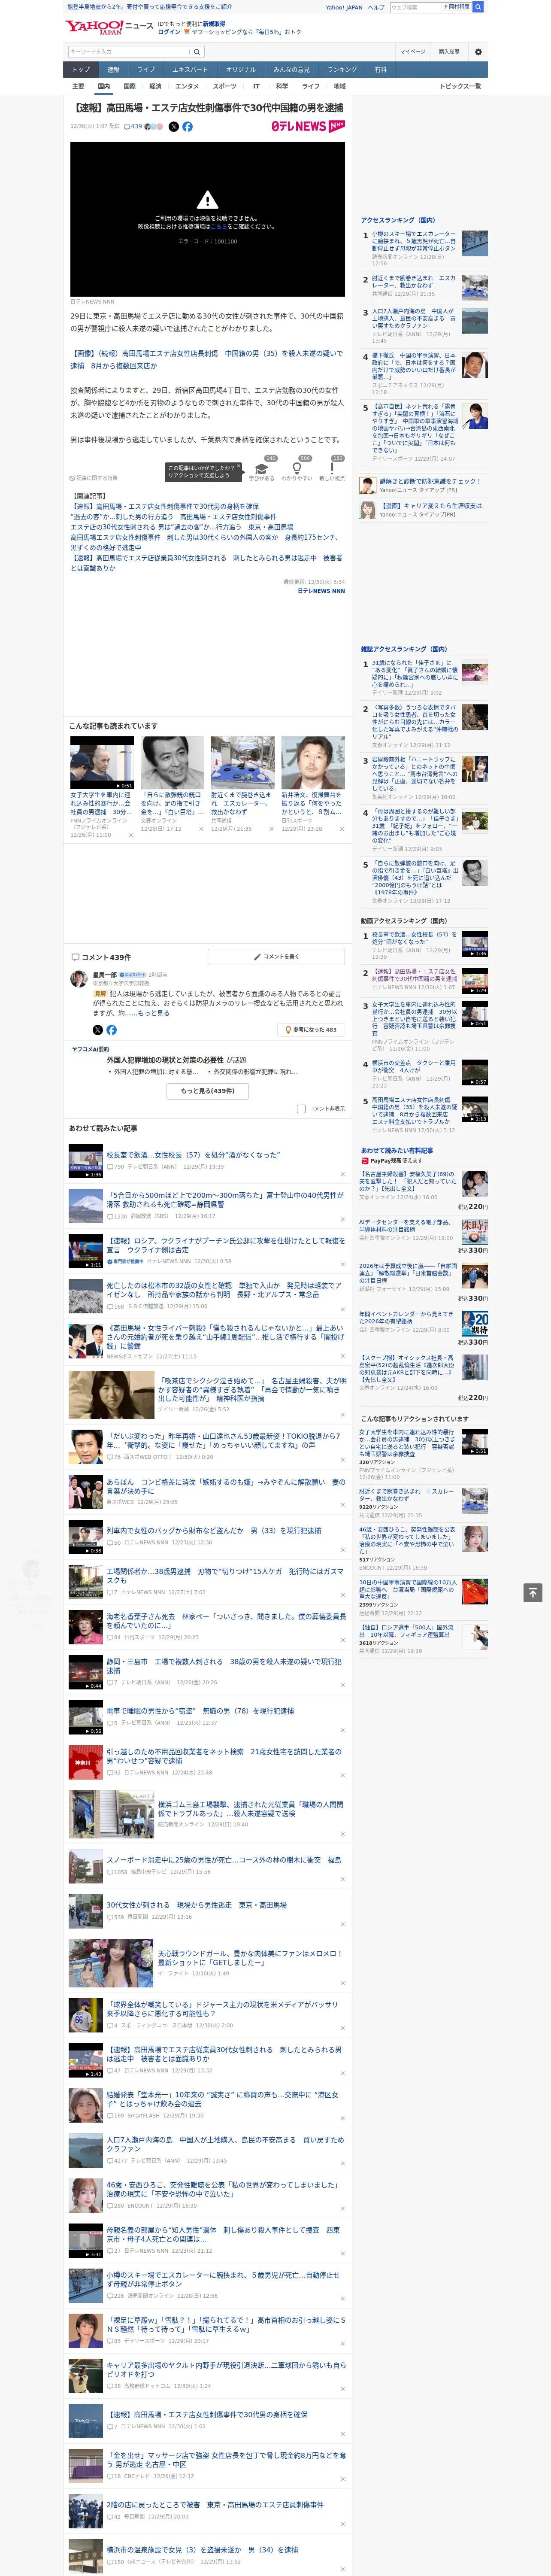Share 星周一郎 comment on Facebook
Screen dimensions: 551x2576
click(111, 1029)
